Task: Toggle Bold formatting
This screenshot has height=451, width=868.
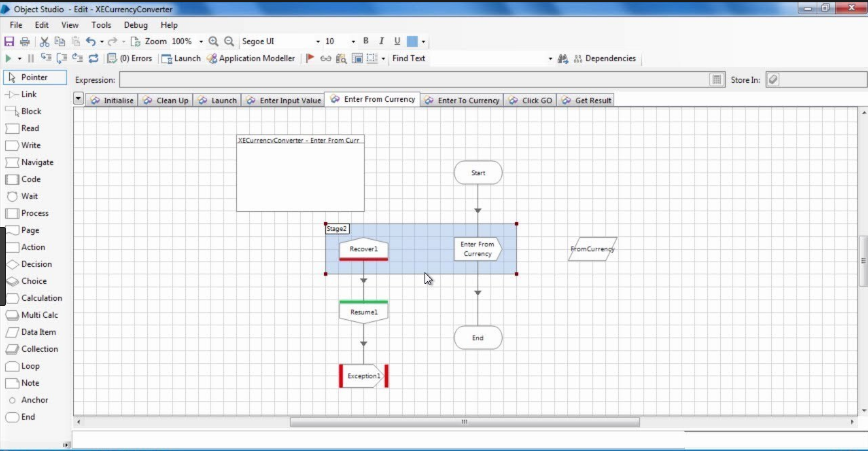Action: tap(365, 41)
